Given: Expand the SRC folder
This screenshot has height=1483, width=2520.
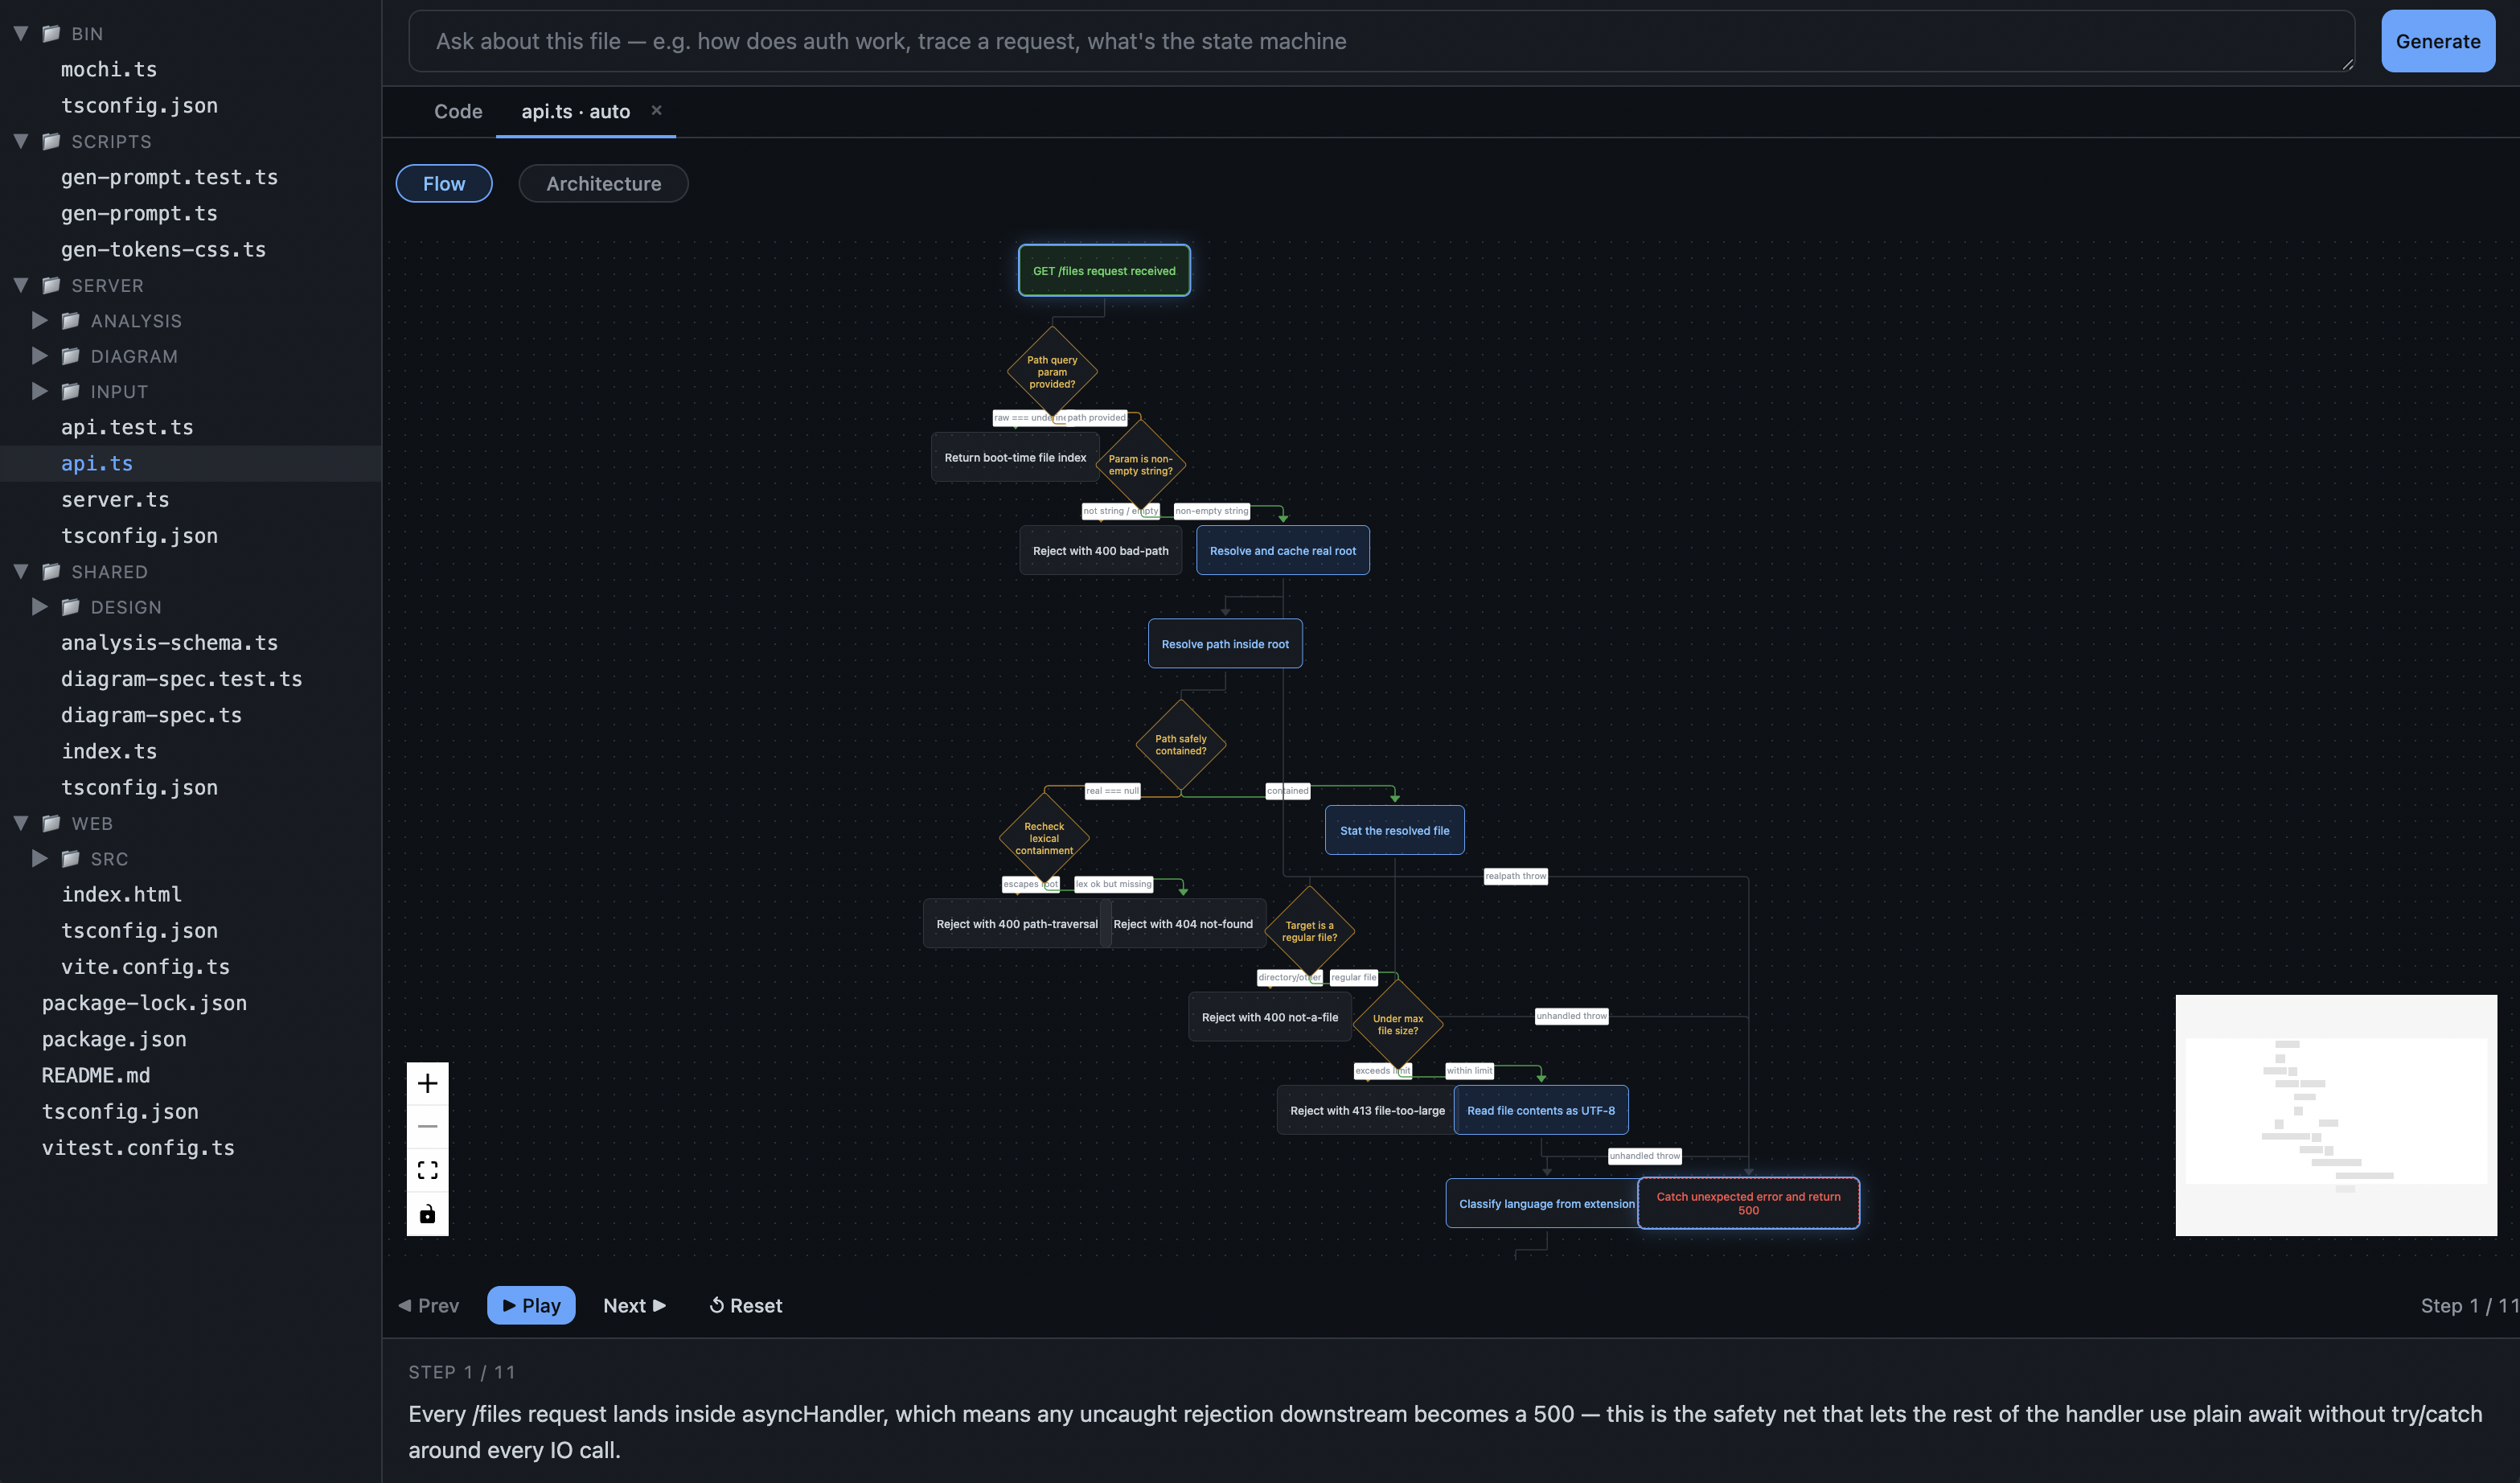Looking at the screenshot, I should pyautogui.click(x=40, y=859).
